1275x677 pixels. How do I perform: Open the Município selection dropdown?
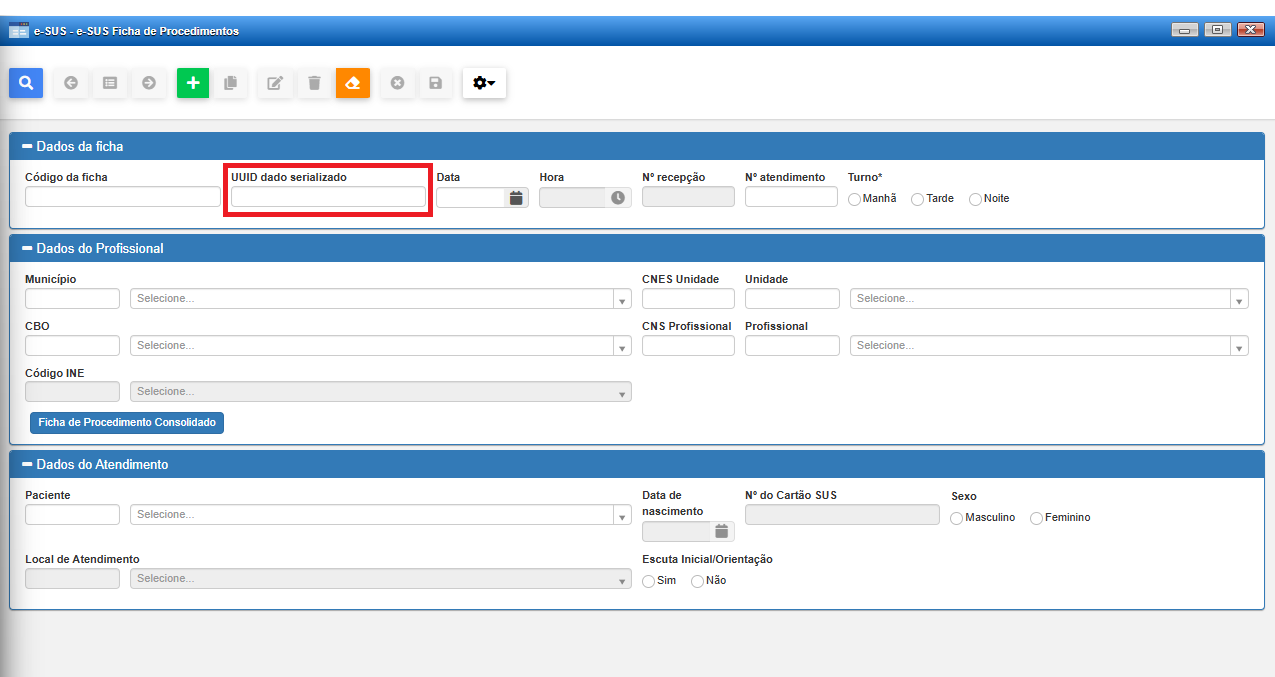pos(622,299)
